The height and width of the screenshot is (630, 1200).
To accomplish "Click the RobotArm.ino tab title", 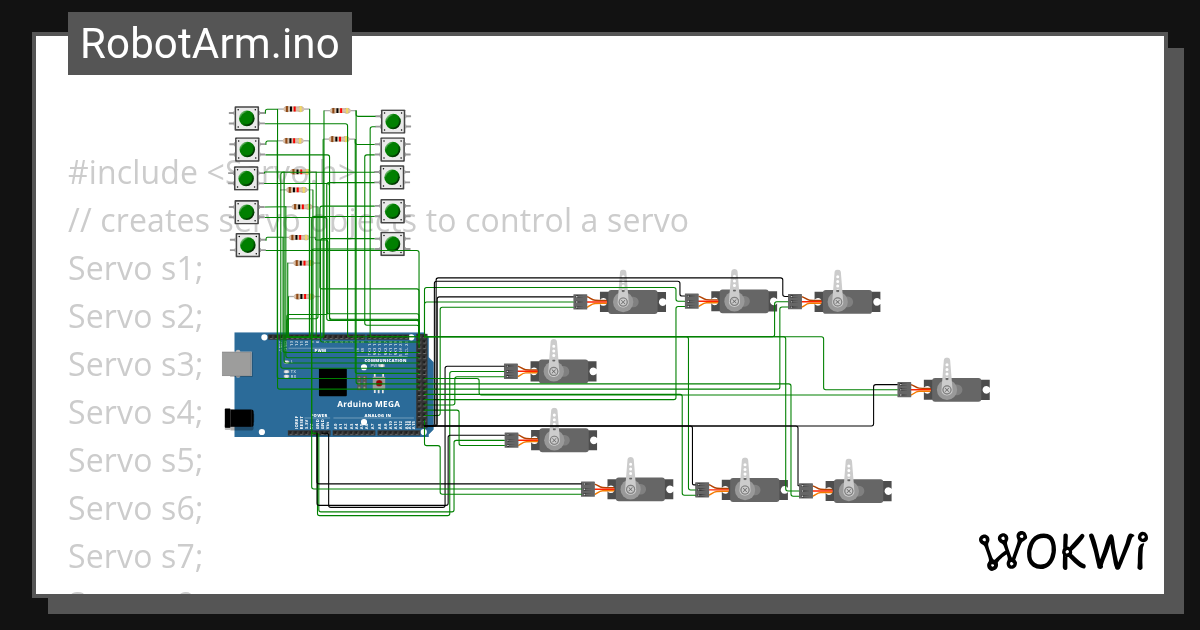I will 210,44.
